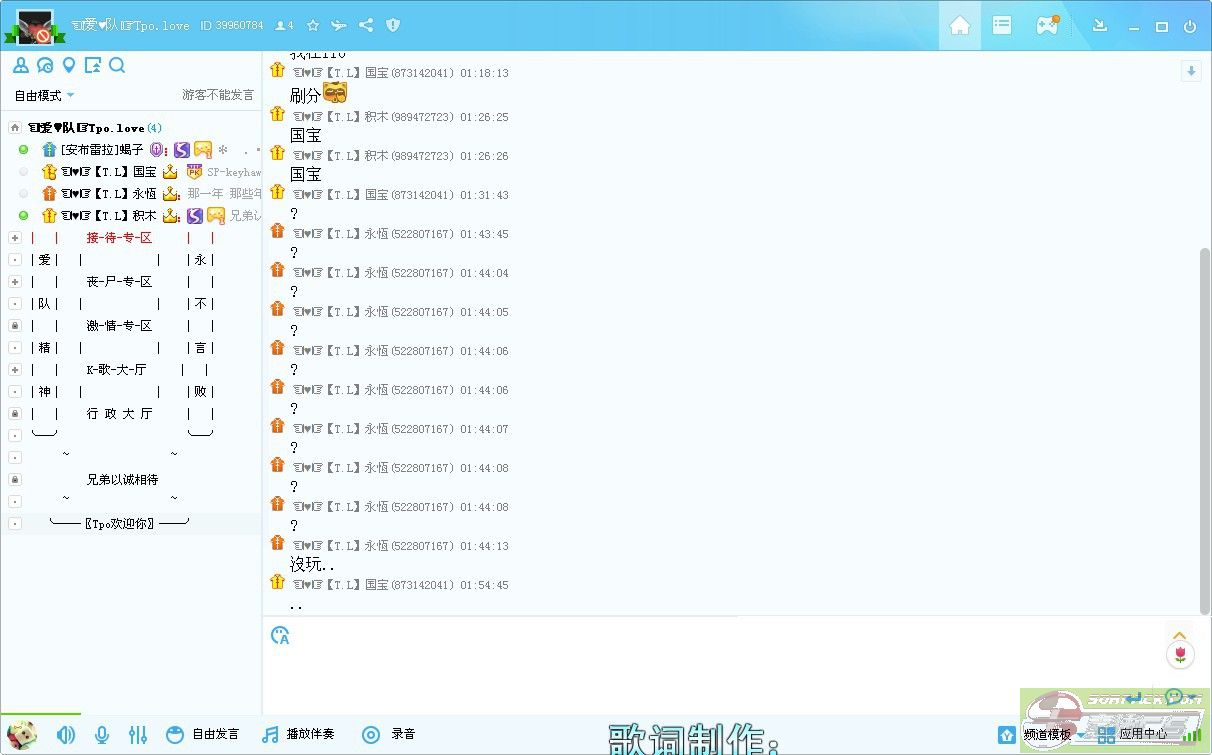Mute the speaker volume icon
Screen dimensions: 1212x755
[x=66, y=735]
